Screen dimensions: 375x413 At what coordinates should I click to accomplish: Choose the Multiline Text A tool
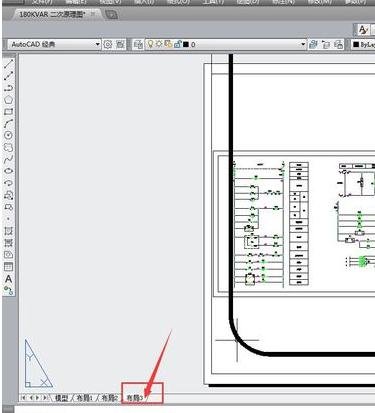pyautogui.click(x=8, y=279)
